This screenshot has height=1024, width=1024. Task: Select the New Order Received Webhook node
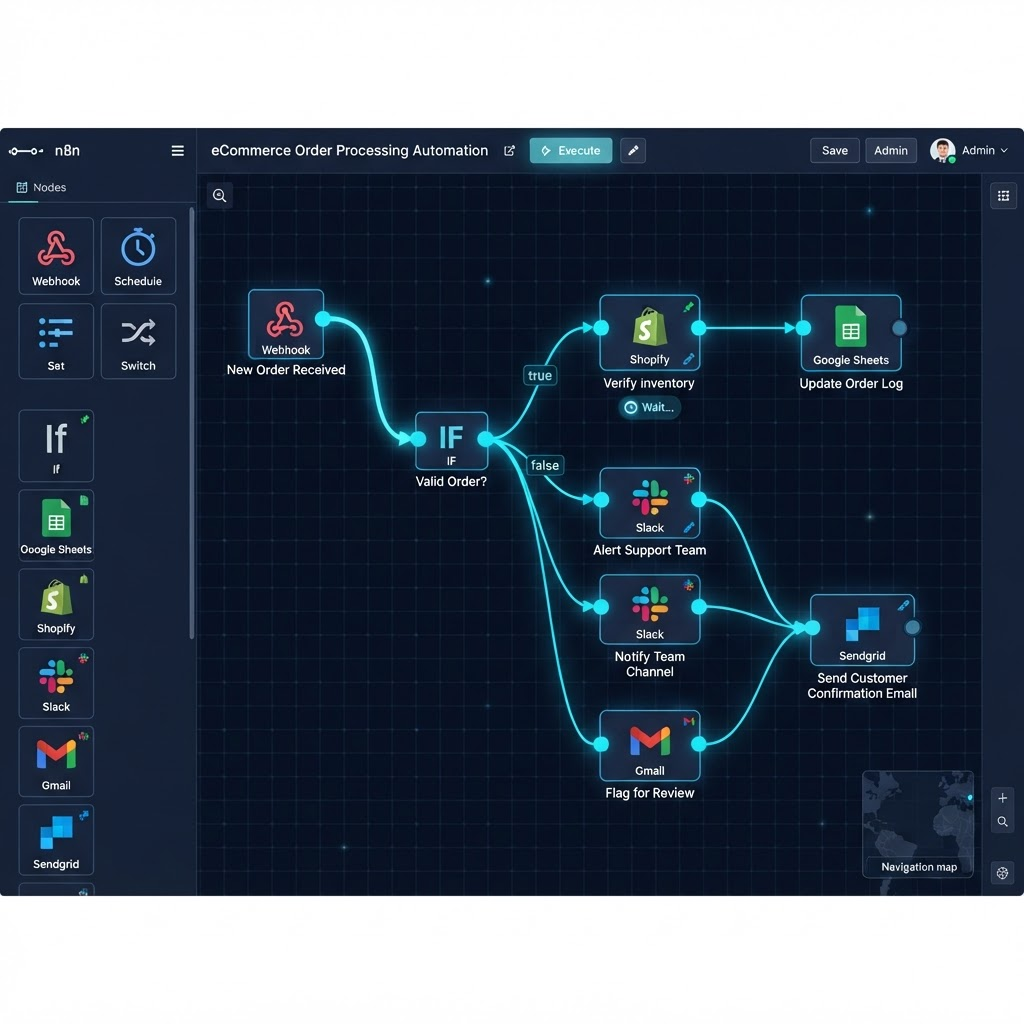click(286, 325)
